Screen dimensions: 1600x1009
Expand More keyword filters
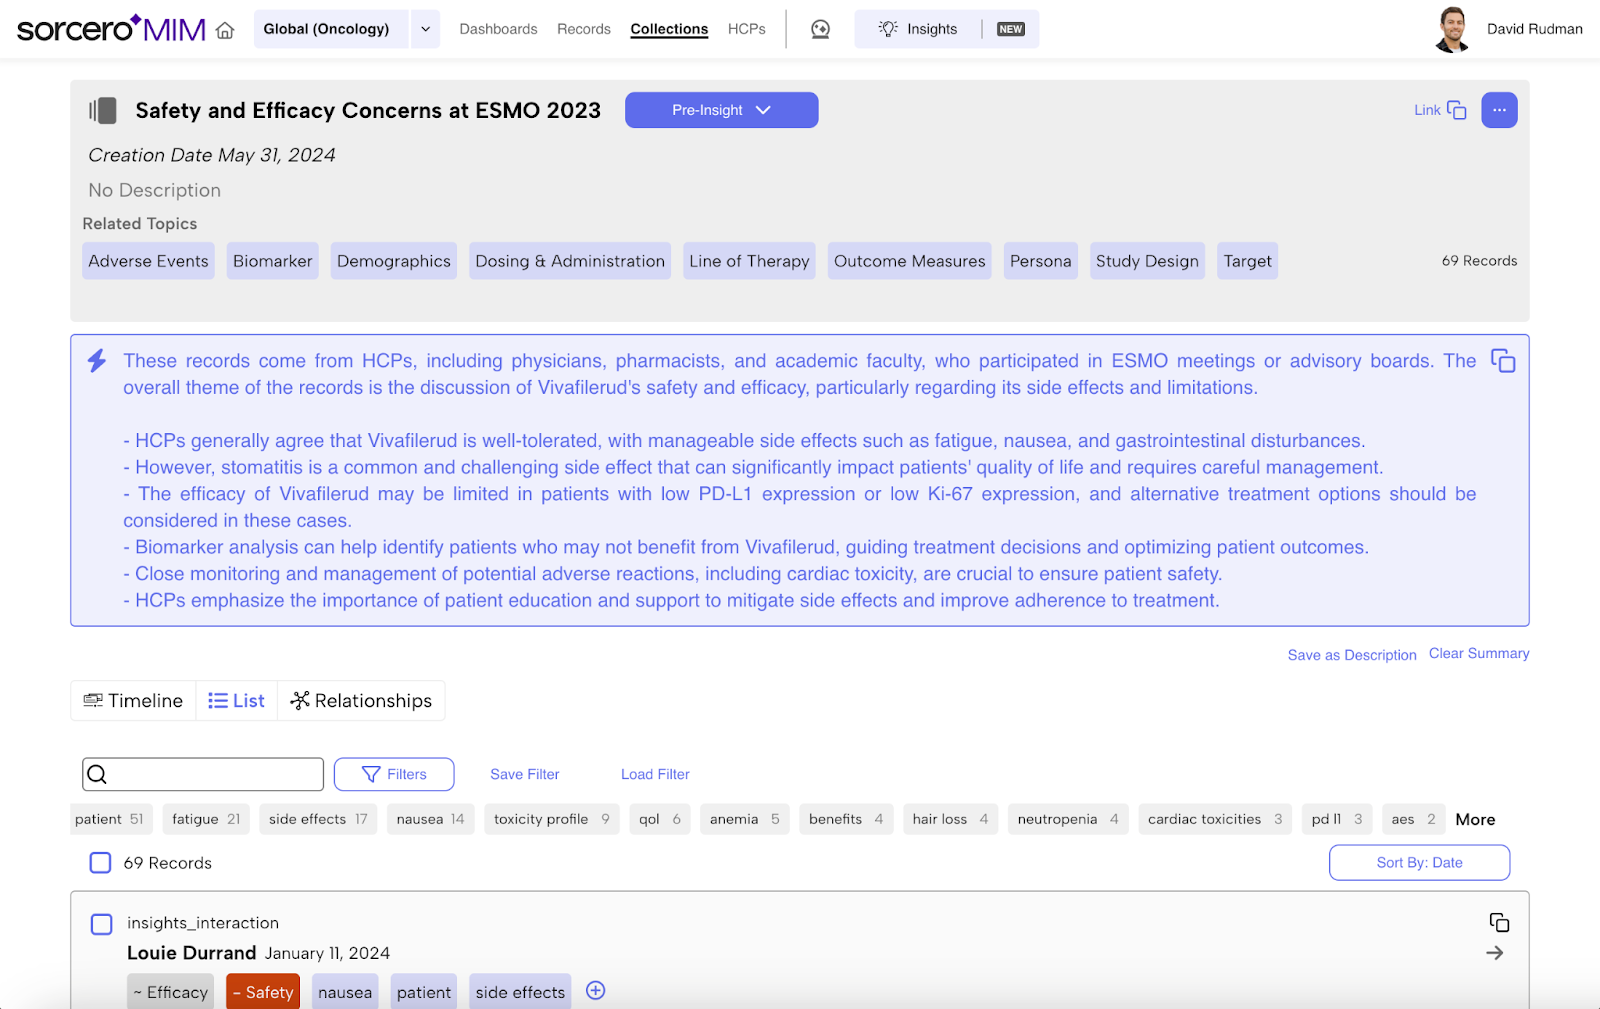click(x=1475, y=819)
